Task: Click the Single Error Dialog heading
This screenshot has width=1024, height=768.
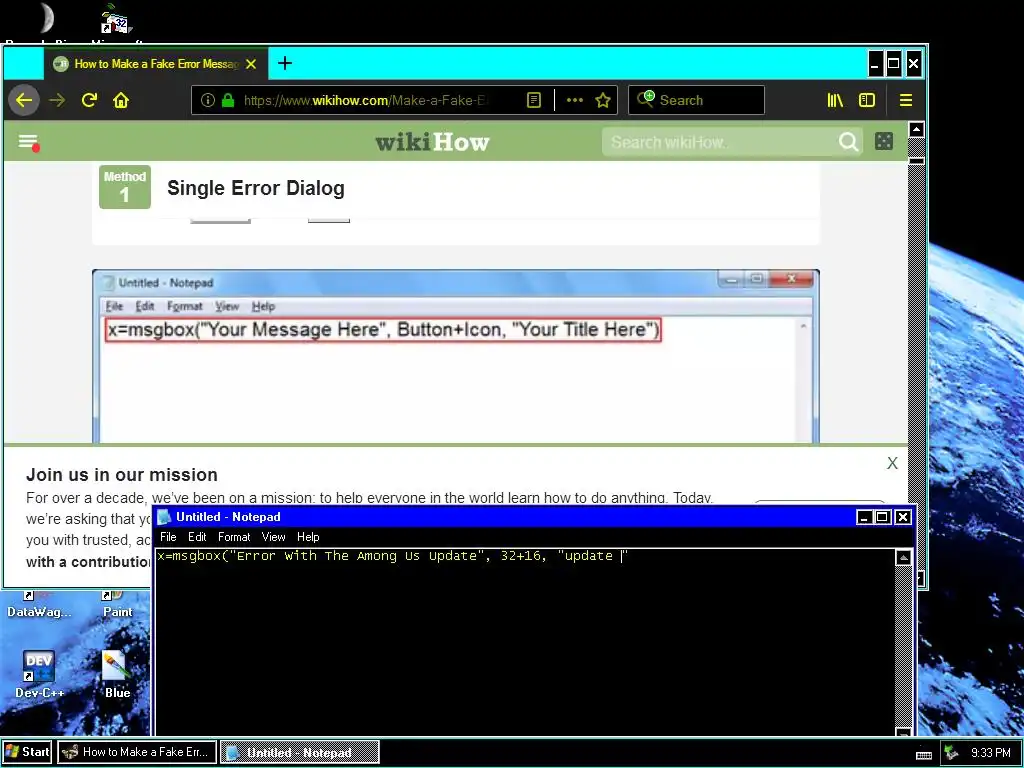Action: pos(256,188)
